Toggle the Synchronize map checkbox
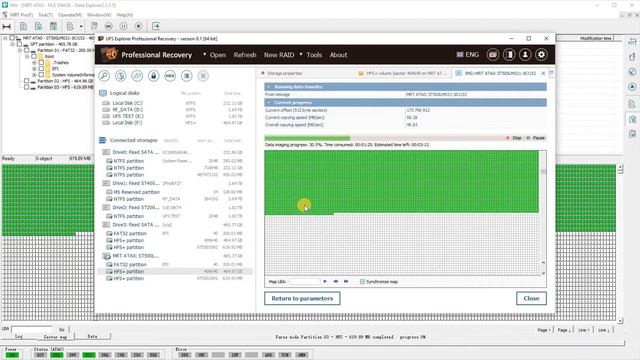Viewport: 640px width, 360px height. point(362,282)
